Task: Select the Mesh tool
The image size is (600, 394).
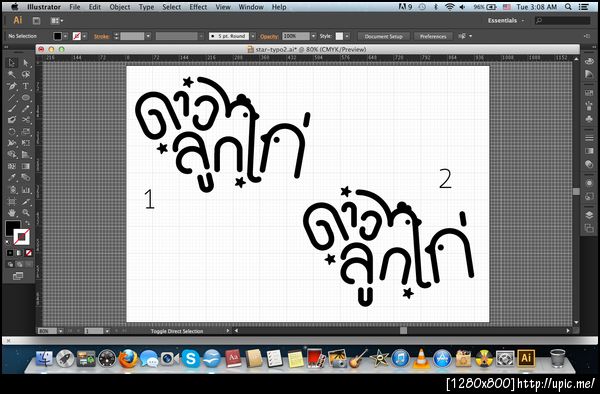Action: pos(12,166)
